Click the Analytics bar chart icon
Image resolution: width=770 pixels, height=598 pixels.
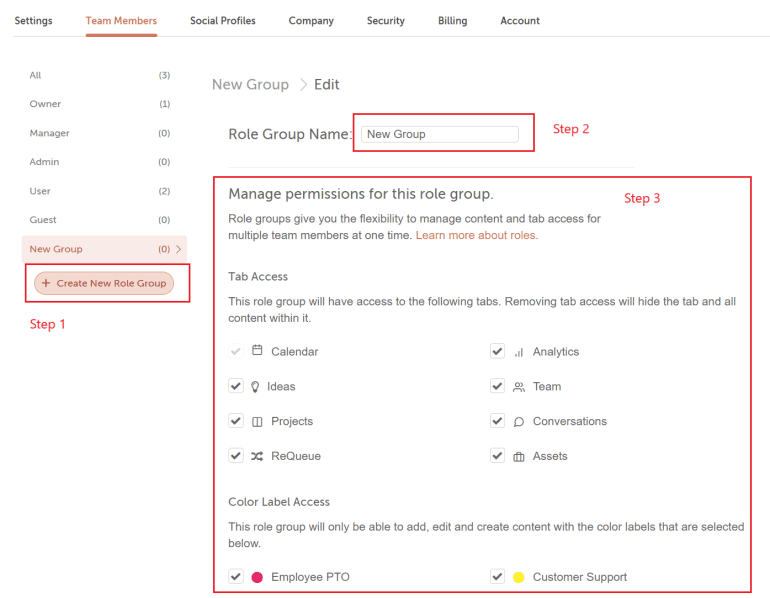(518, 352)
